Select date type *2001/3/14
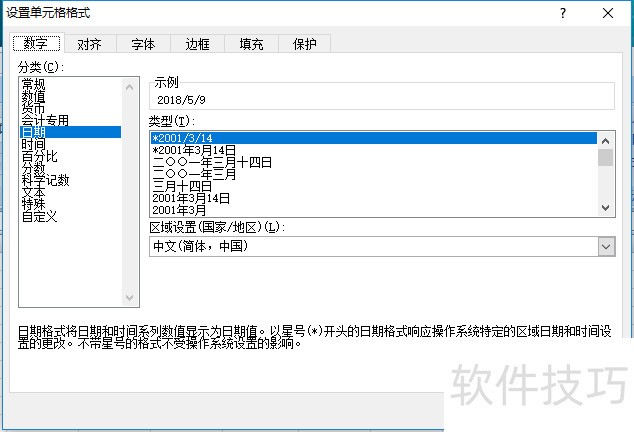634x432 pixels. [x=374, y=138]
